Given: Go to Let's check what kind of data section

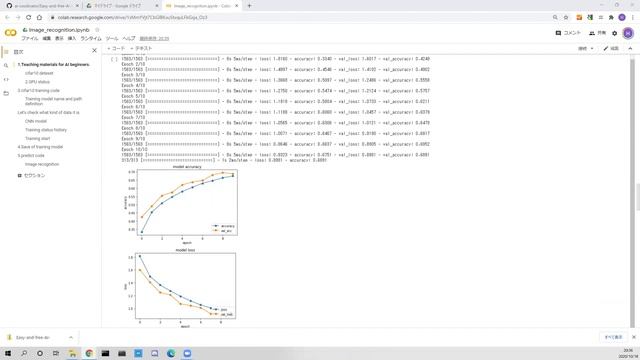Looking at the screenshot, I should pos(48,112).
